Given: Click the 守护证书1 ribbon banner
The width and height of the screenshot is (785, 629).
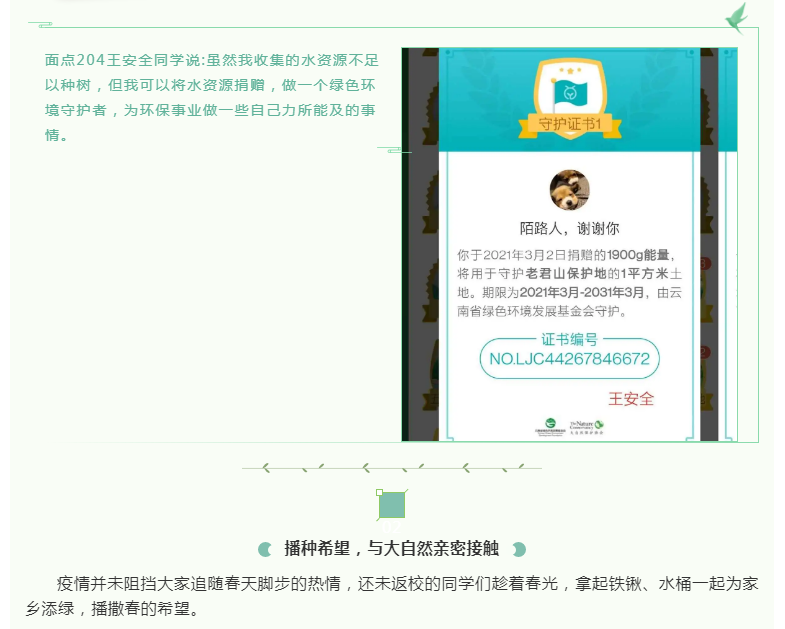Looking at the screenshot, I should tap(568, 125).
